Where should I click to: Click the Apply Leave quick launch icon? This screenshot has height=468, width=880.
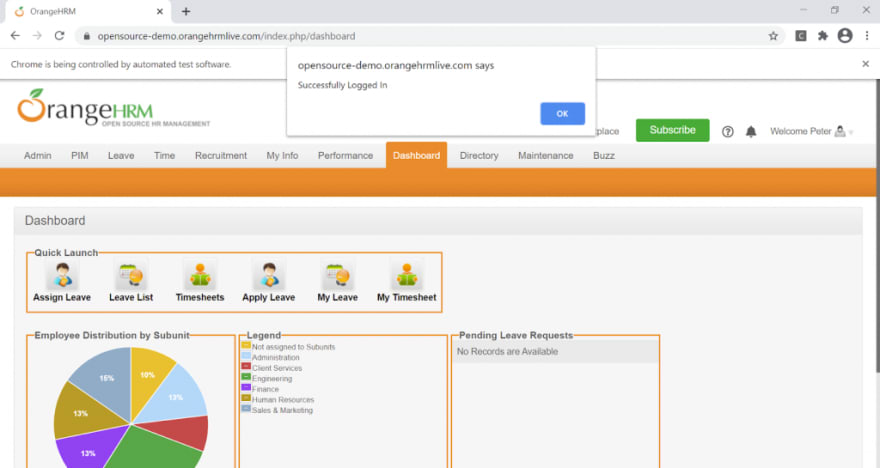269,276
